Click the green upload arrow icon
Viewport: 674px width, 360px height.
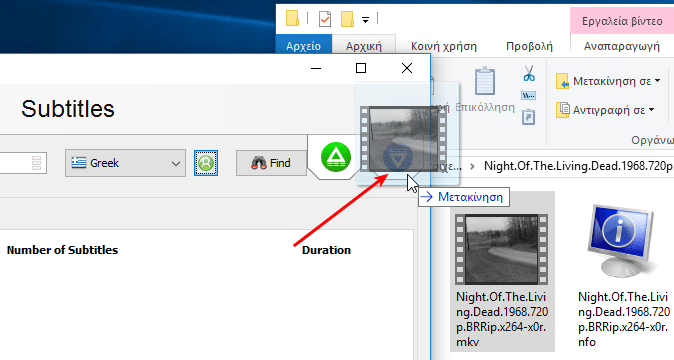click(336, 157)
